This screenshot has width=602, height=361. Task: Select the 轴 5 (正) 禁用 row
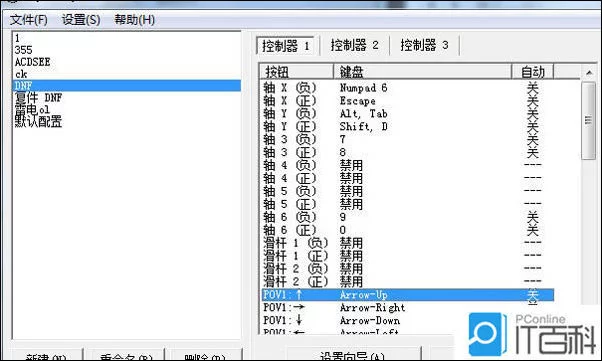(x=408, y=204)
